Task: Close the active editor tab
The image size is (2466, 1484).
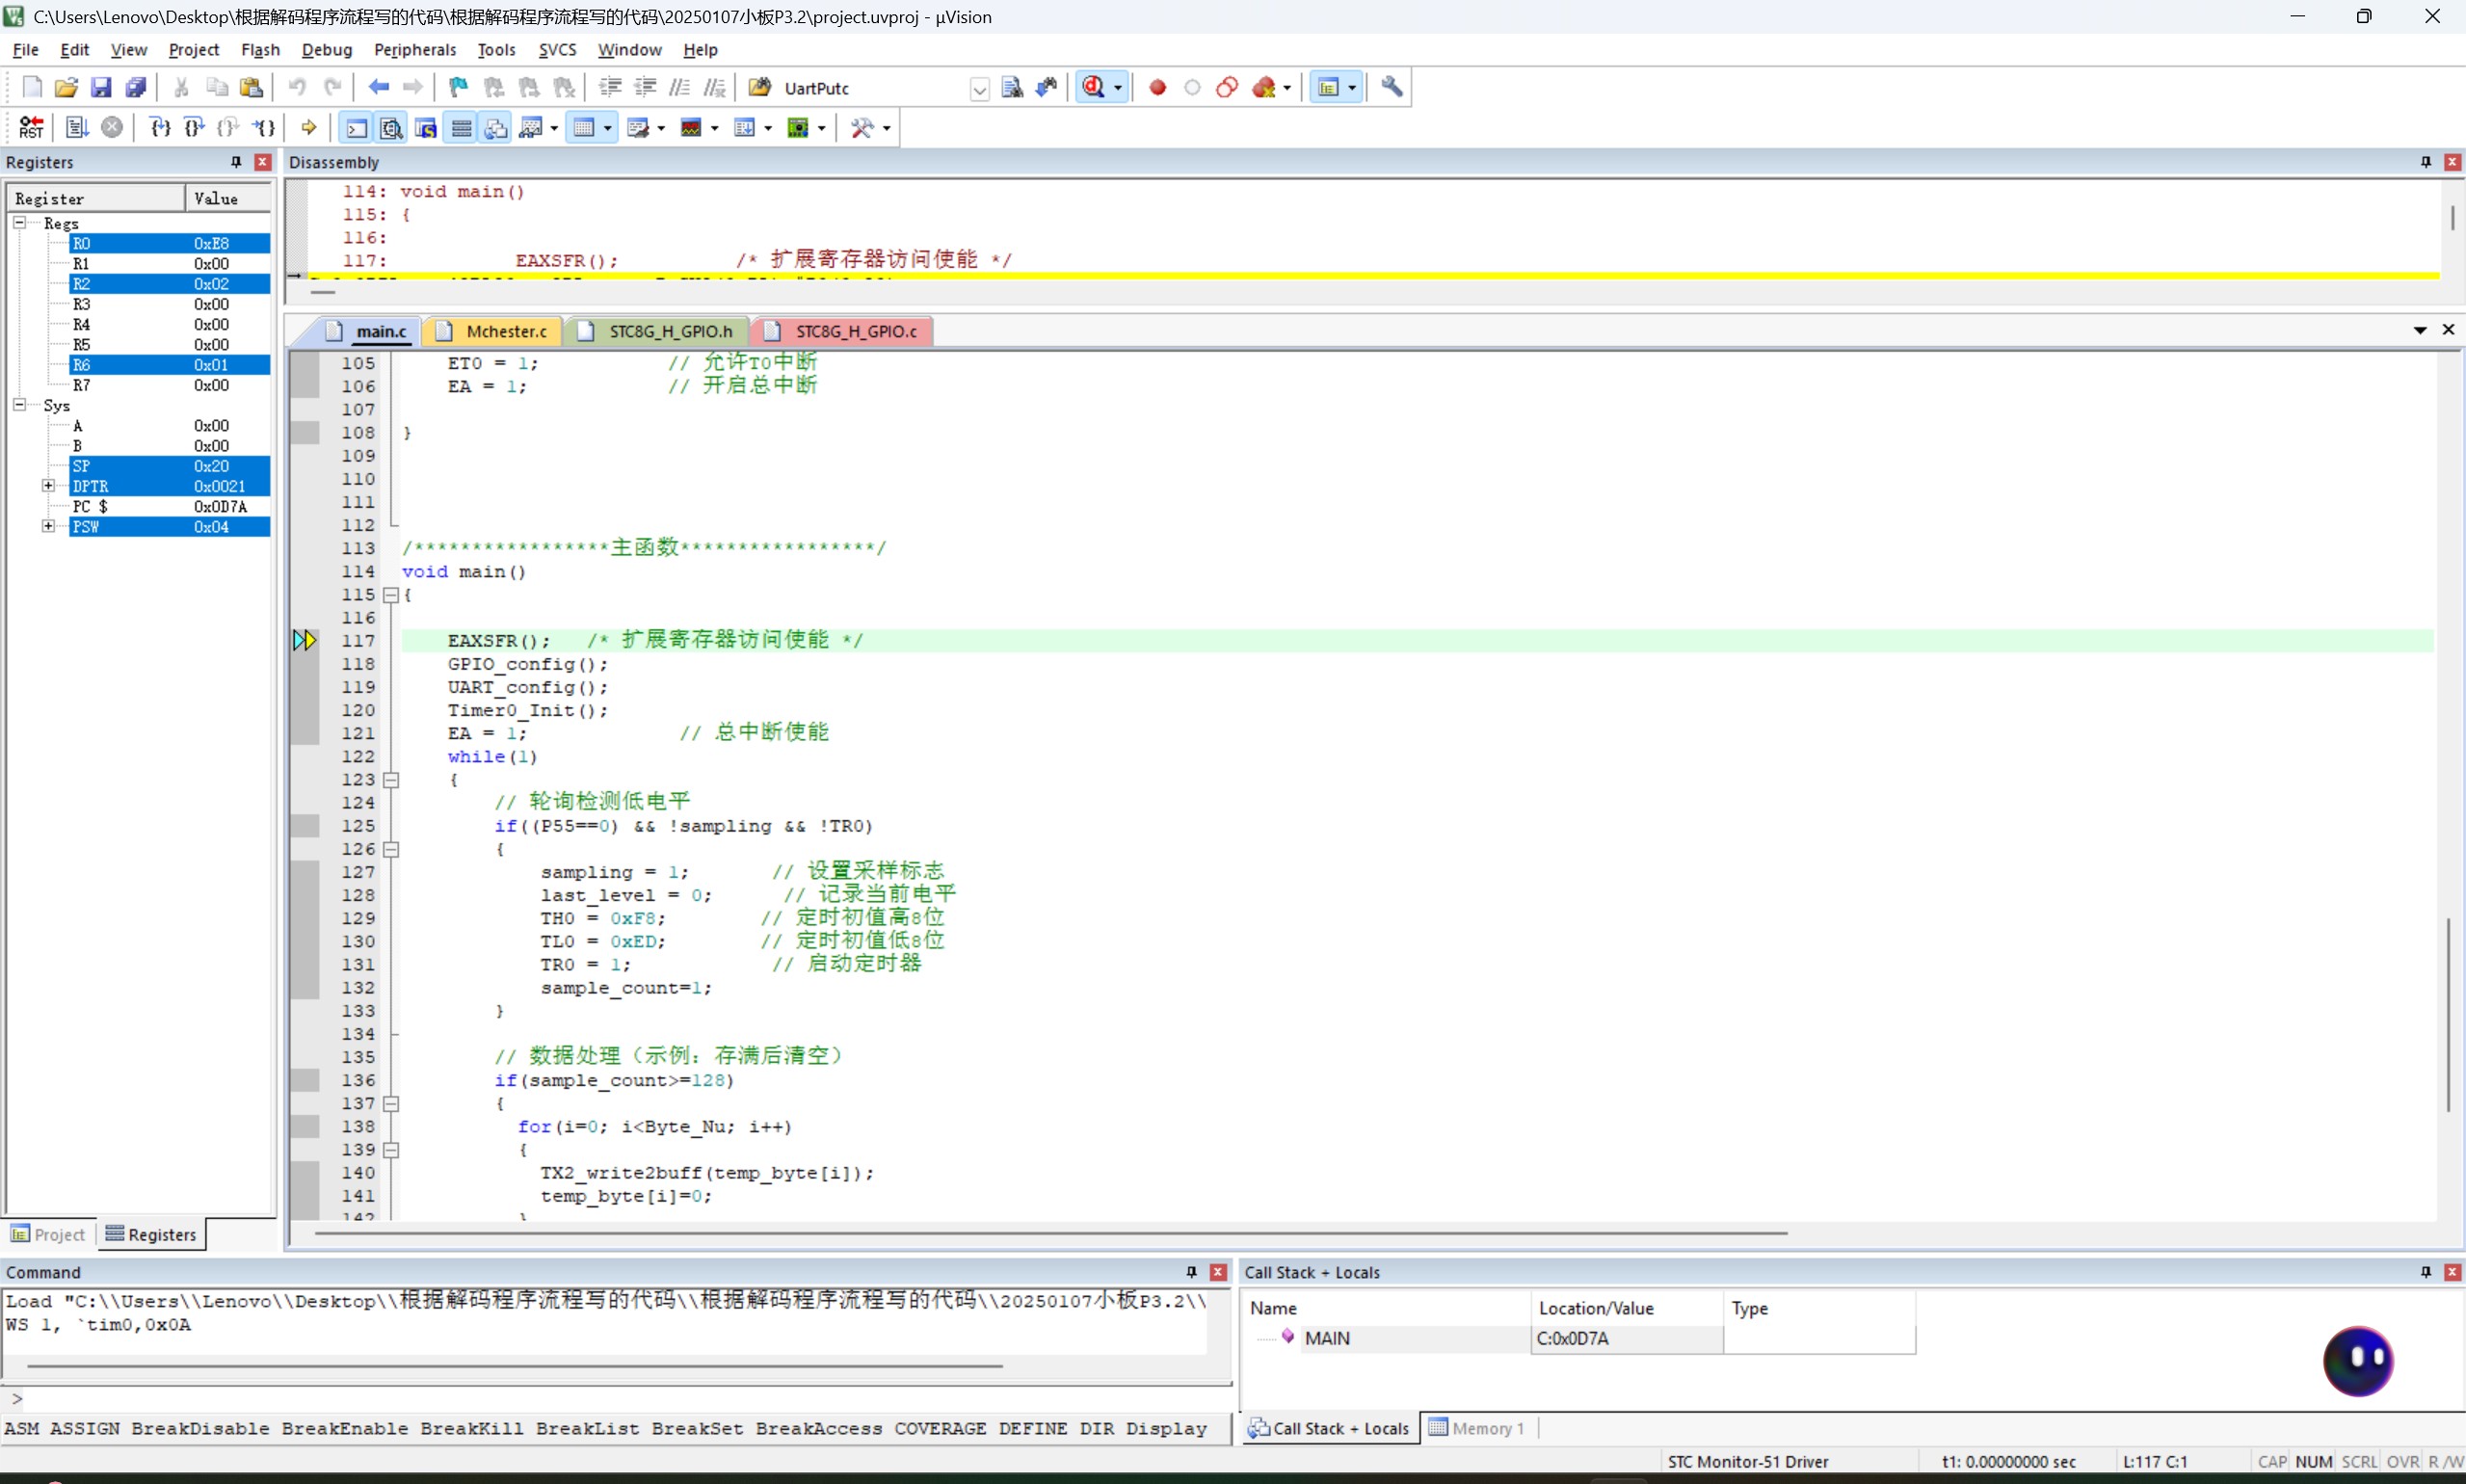Action: [x=2448, y=330]
